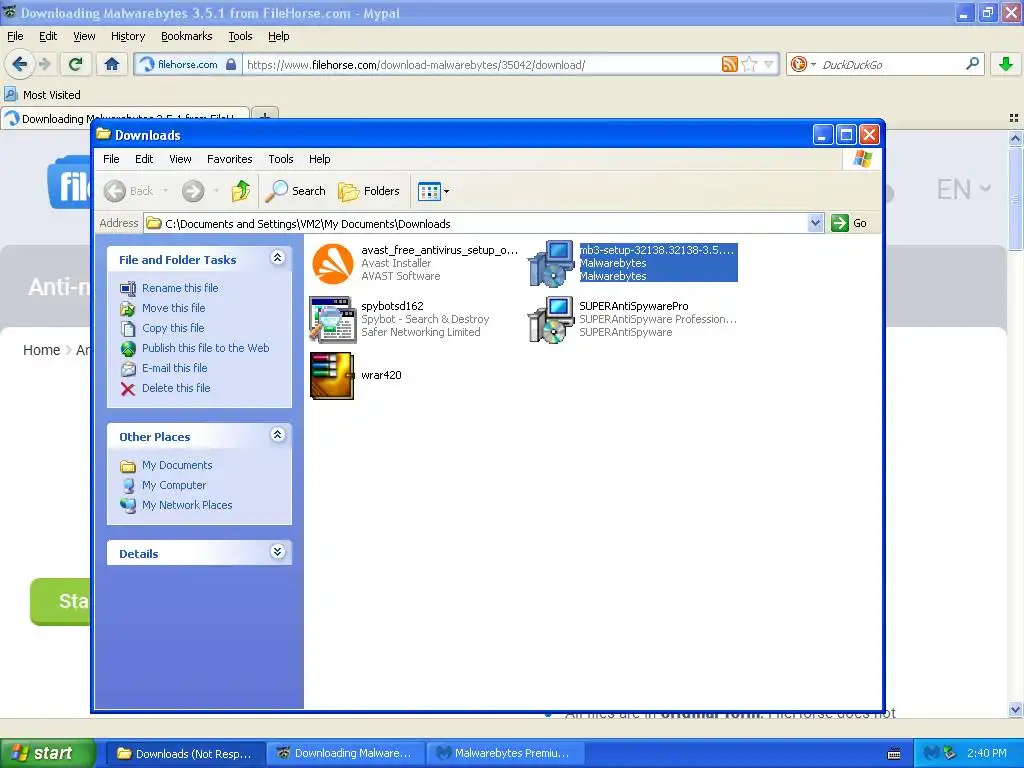Click the Malwarebytes tray icon
This screenshot has height=768, width=1024.
932,754
